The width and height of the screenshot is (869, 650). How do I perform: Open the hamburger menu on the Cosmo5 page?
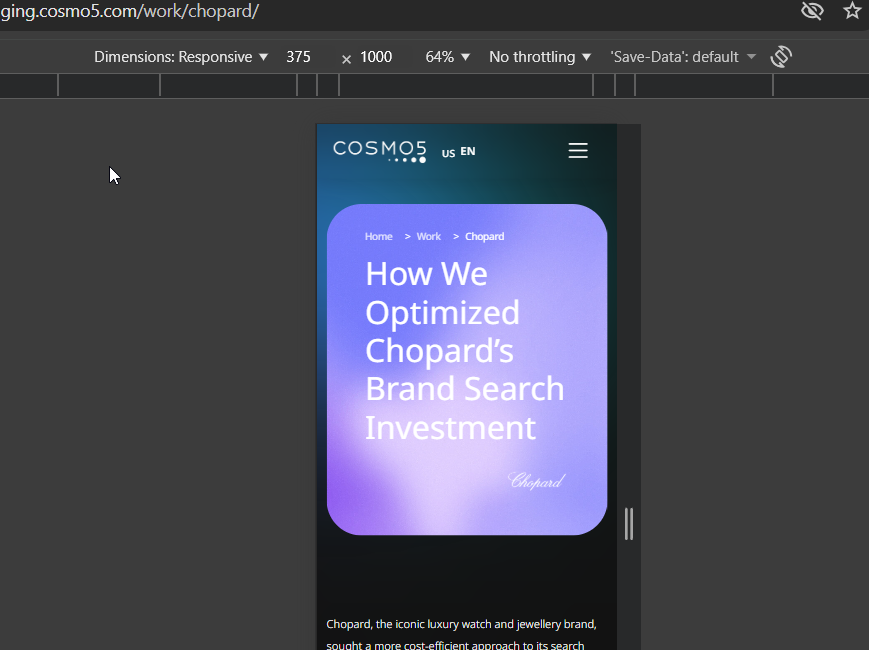pyautogui.click(x=578, y=150)
